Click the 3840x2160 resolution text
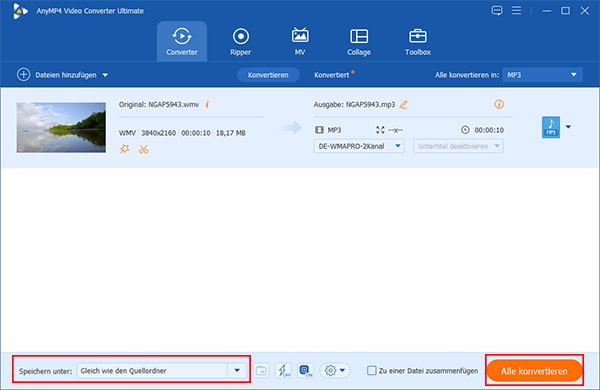 [158, 133]
